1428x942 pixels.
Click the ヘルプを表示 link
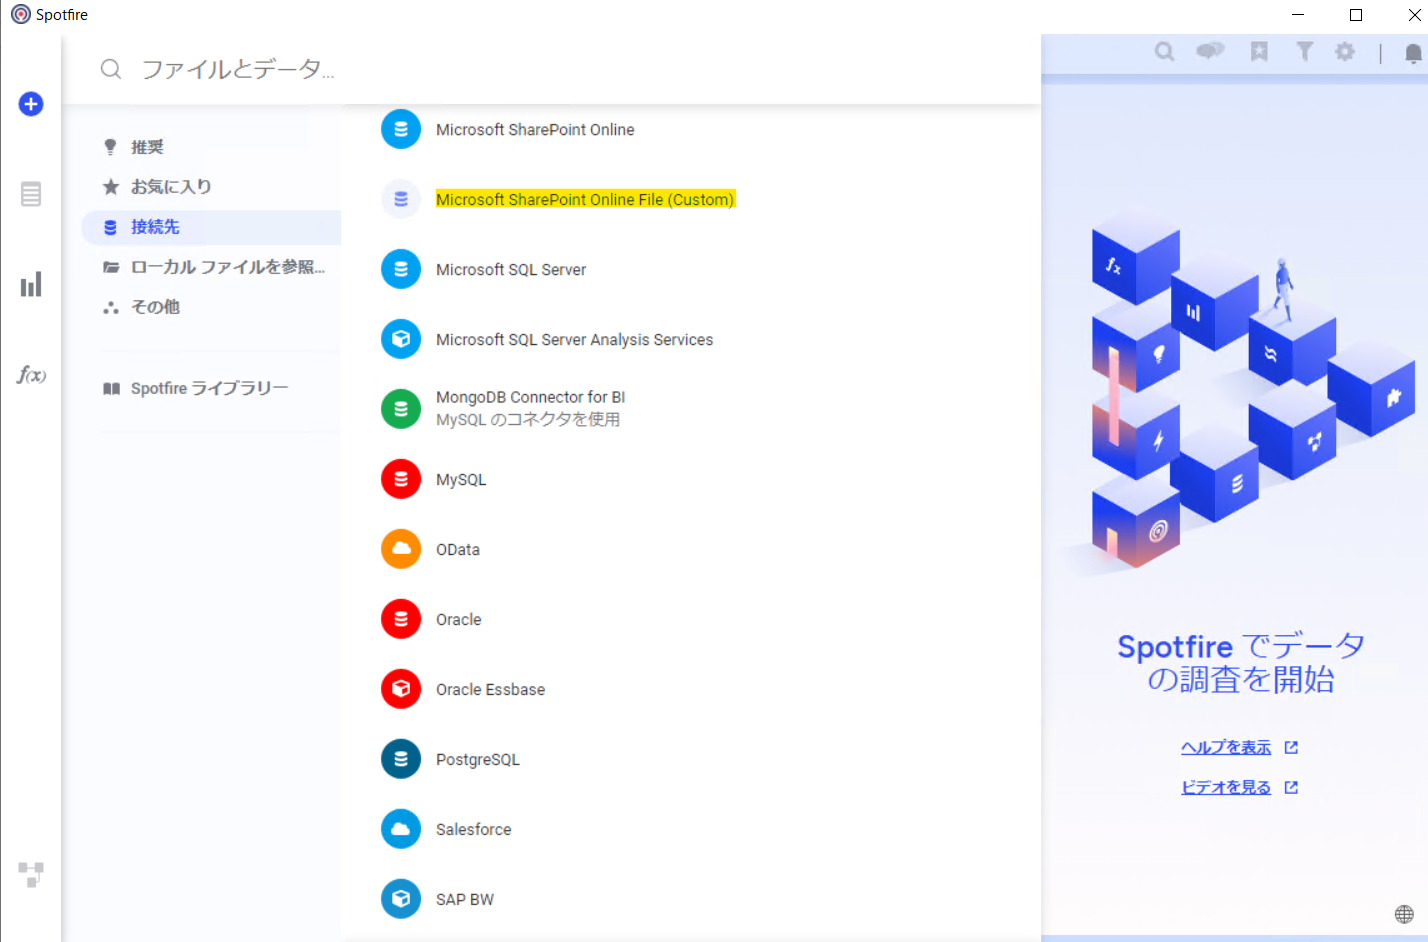click(1226, 747)
